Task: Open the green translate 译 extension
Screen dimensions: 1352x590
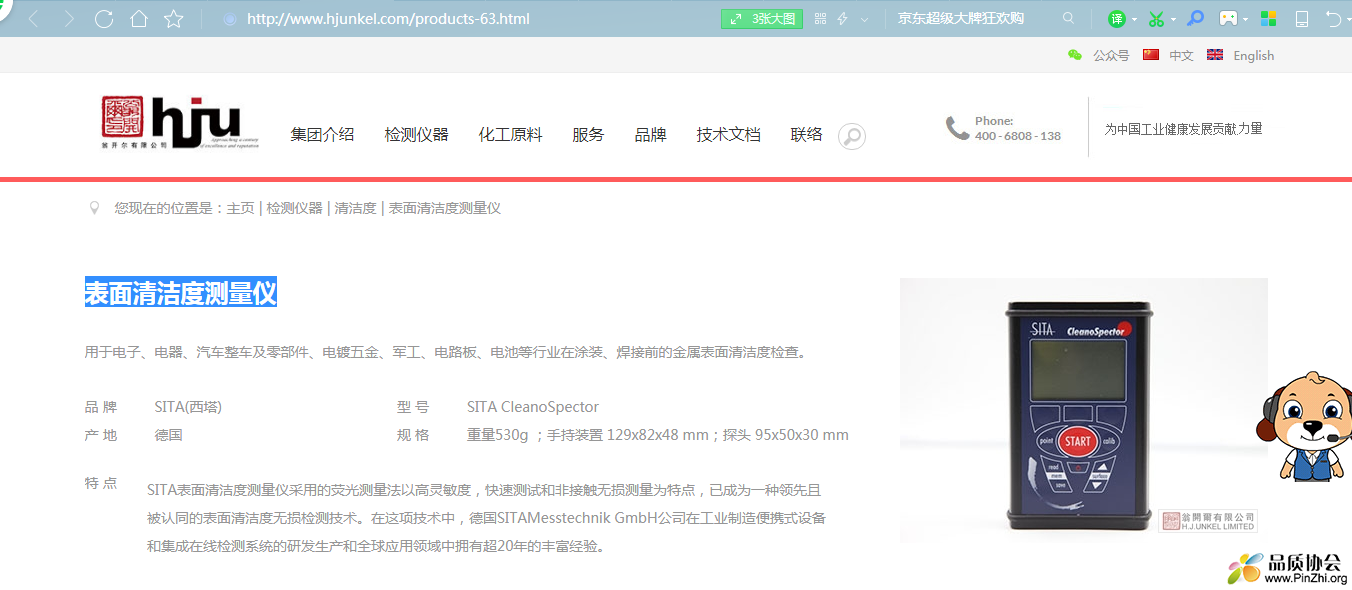Action: pos(1117,19)
